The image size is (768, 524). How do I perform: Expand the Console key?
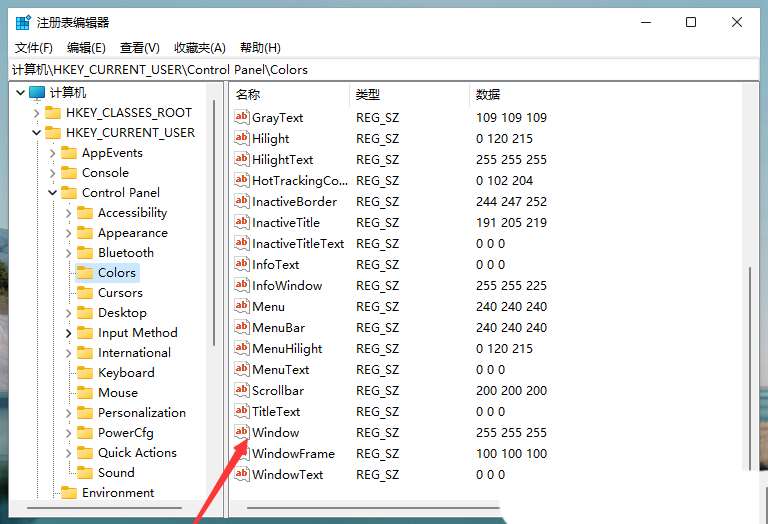pyautogui.click(x=52, y=173)
